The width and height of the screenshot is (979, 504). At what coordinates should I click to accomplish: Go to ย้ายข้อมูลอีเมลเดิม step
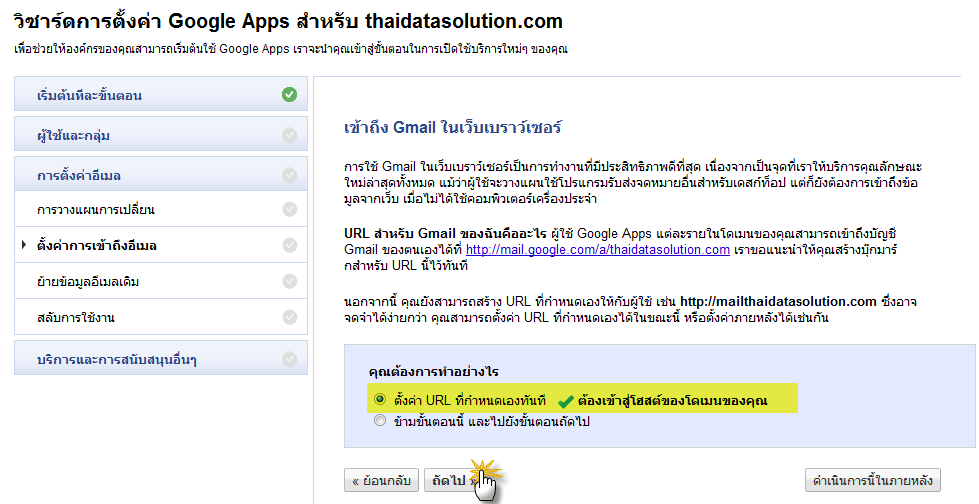click(161, 281)
